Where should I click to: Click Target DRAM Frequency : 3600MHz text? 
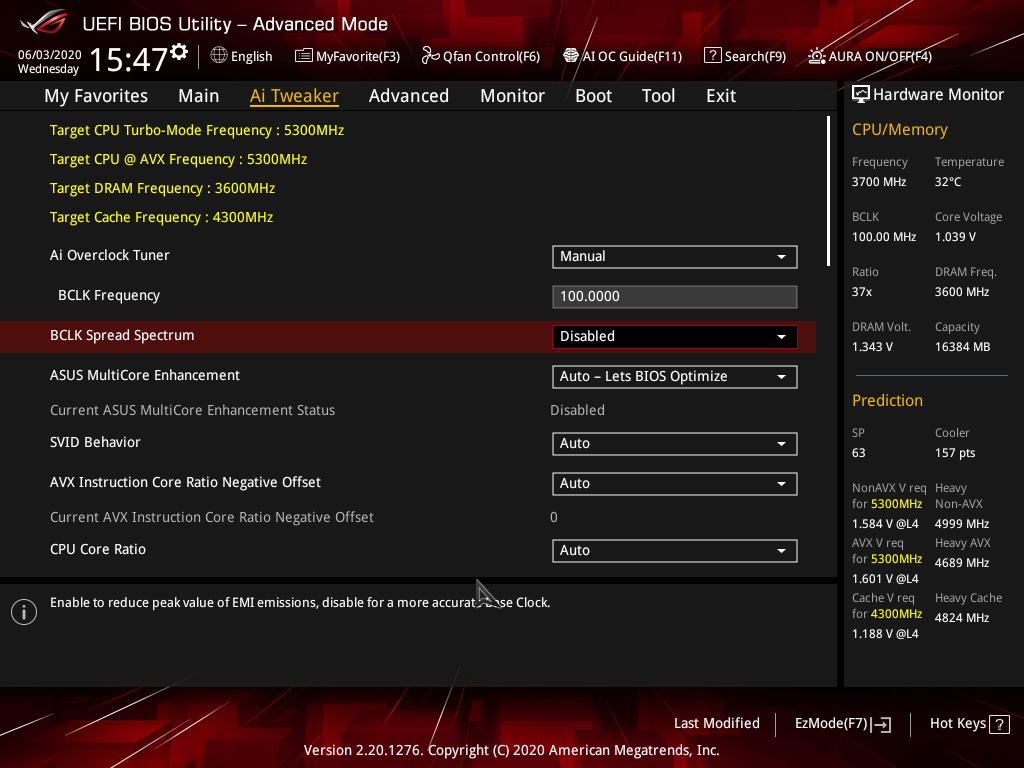tap(163, 188)
